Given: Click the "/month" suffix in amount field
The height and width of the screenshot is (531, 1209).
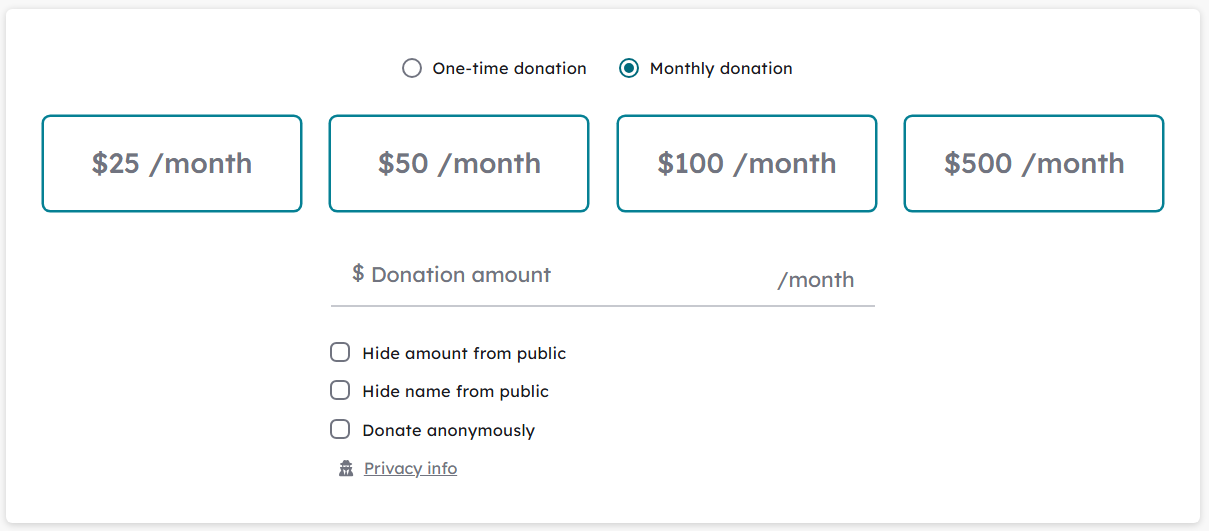Looking at the screenshot, I should pos(816,280).
